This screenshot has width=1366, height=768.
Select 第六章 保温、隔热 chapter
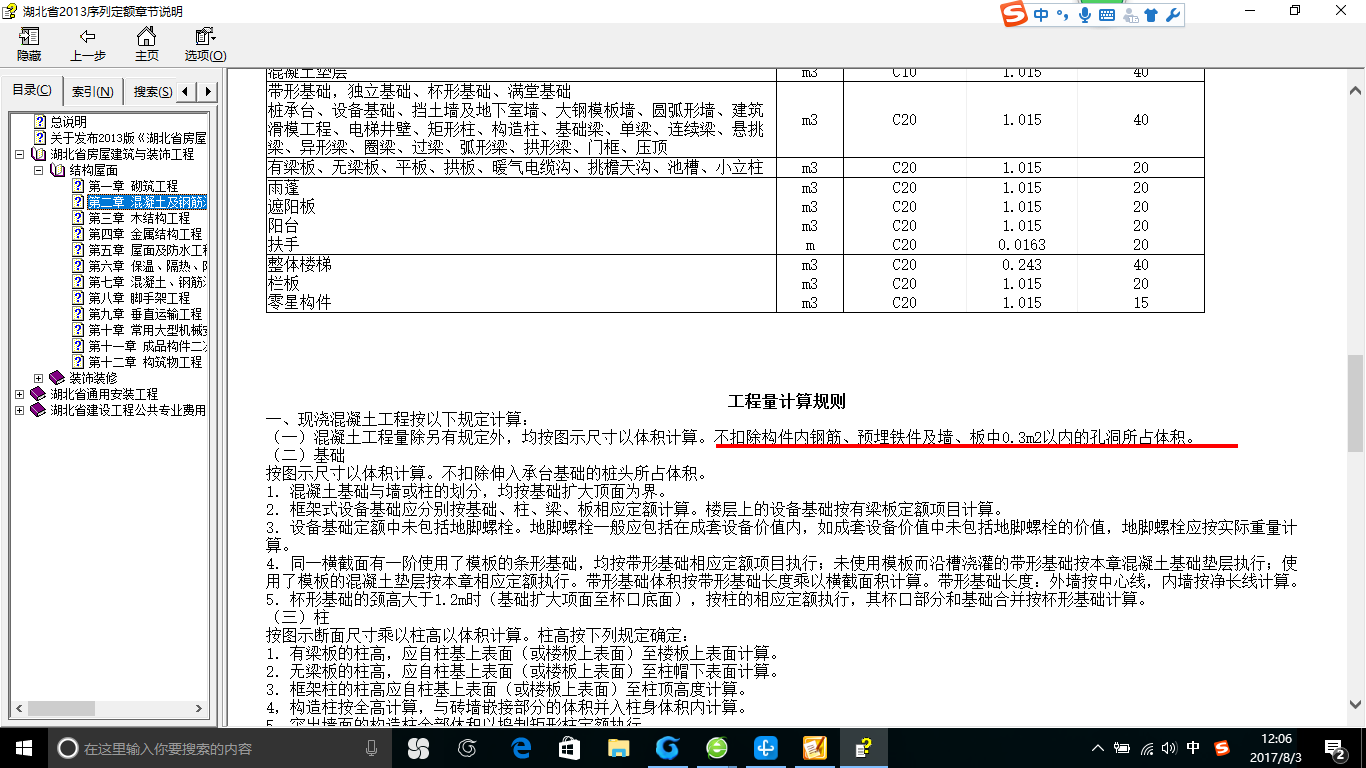tap(147, 266)
